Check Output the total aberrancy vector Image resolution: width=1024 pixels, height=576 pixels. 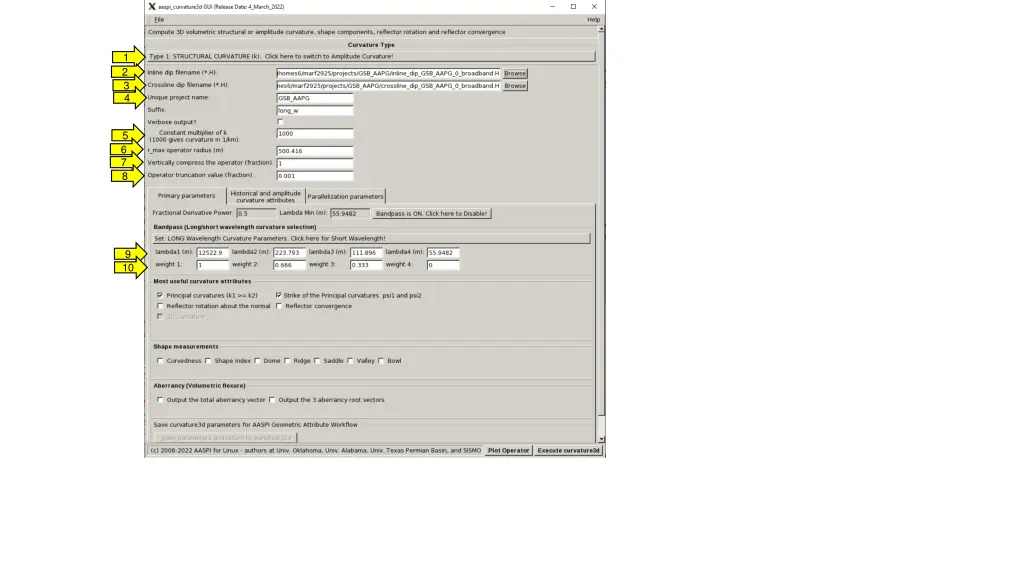point(160,400)
